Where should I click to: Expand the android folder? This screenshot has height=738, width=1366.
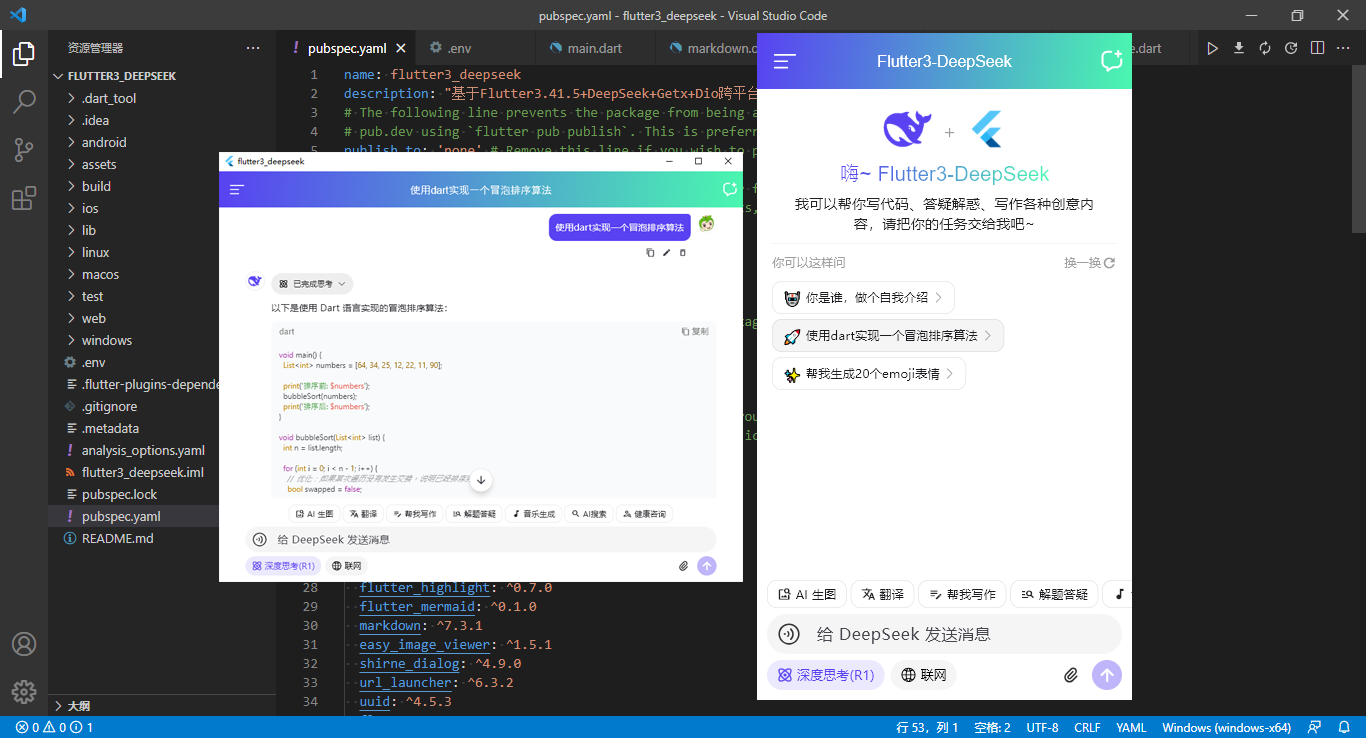(104, 142)
